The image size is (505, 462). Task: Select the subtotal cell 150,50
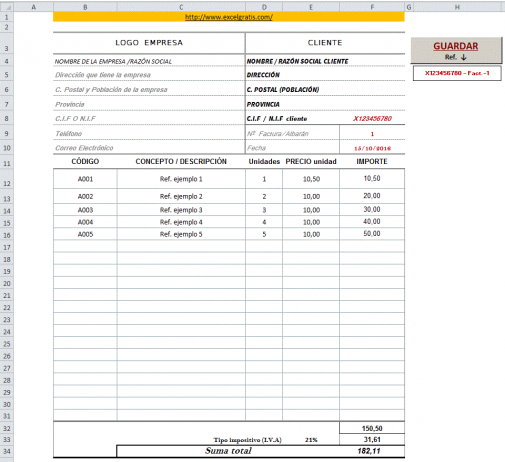(x=372, y=428)
